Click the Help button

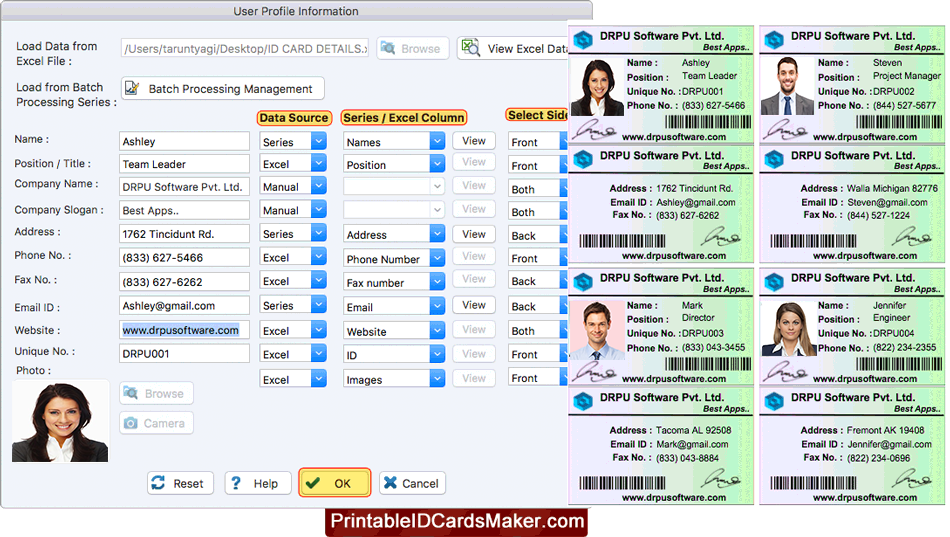(x=257, y=483)
